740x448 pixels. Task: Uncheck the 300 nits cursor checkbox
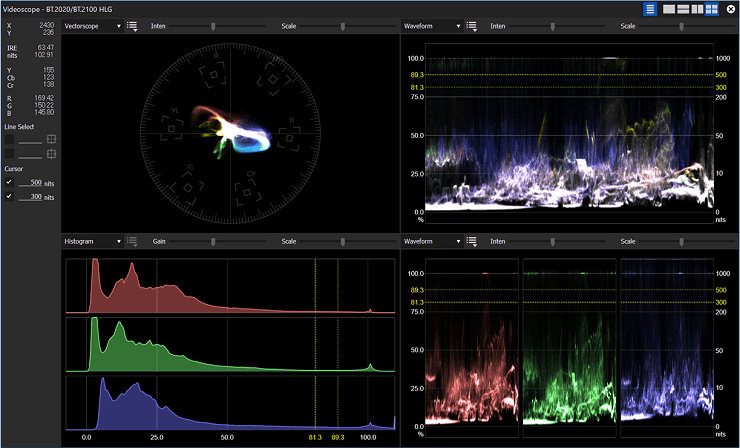[10, 197]
